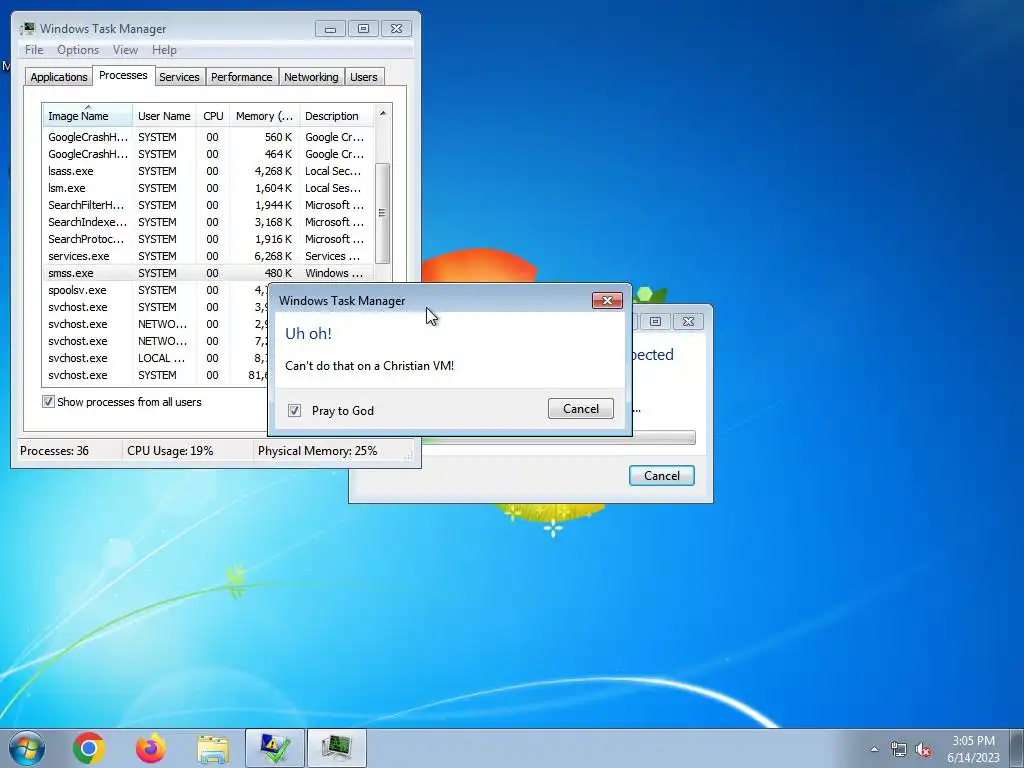The width and height of the screenshot is (1024, 768).
Task: Select the SearchProtoc... process row
Action: point(209,239)
